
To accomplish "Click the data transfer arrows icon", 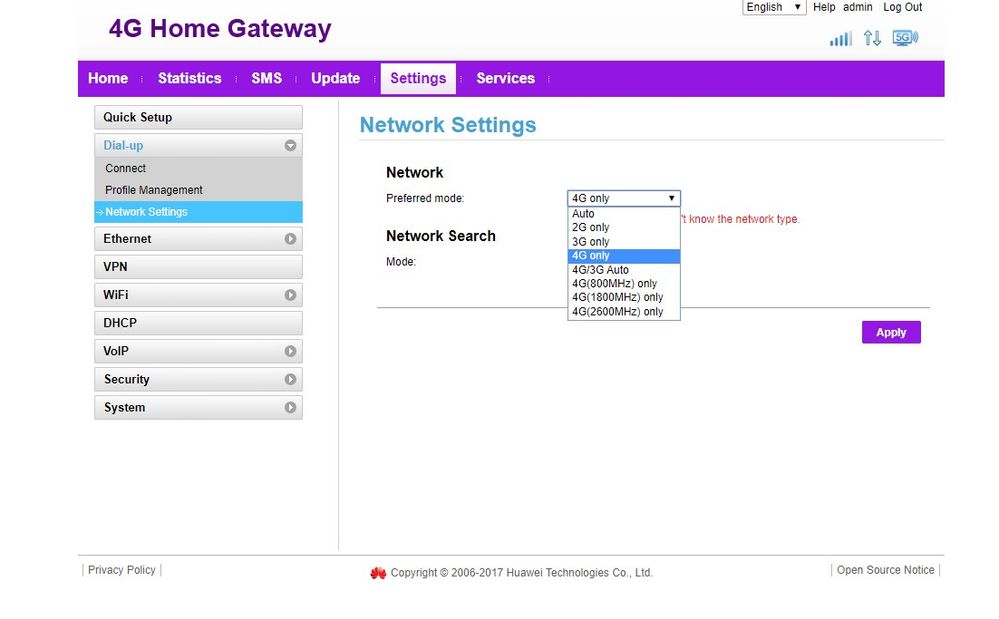I will click(x=872, y=39).
